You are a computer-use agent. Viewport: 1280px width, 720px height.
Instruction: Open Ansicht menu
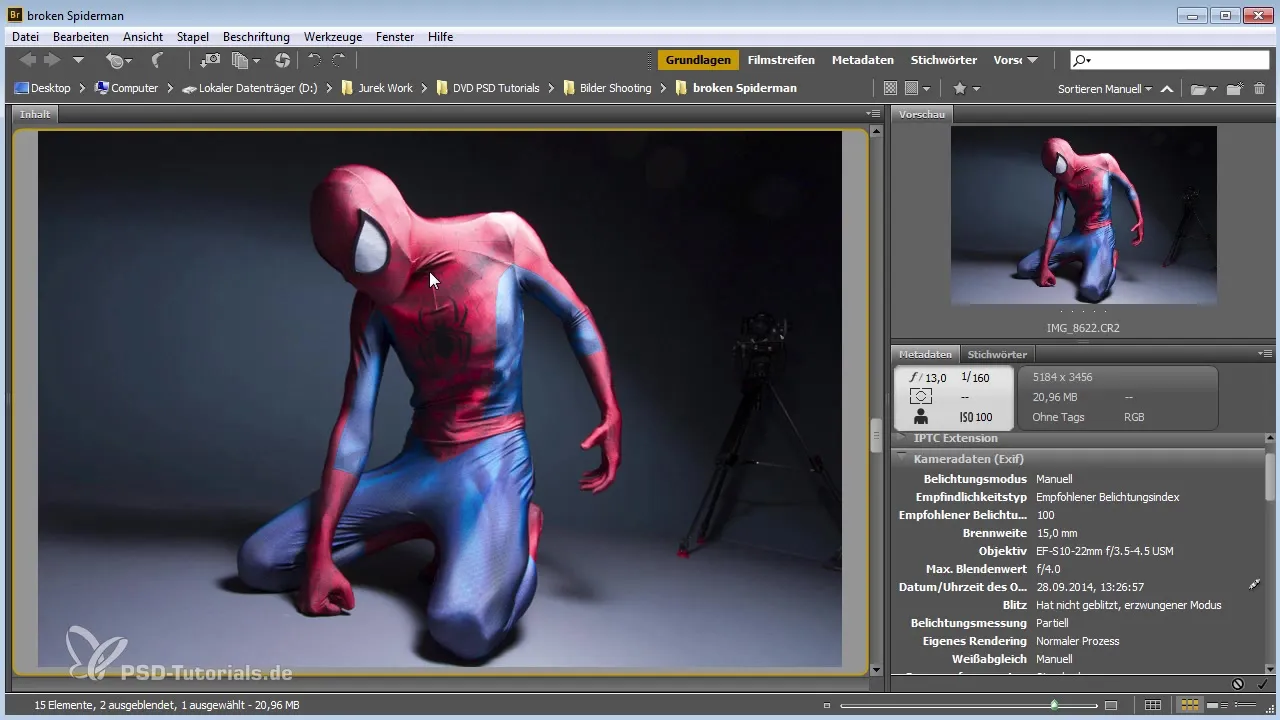143,37
